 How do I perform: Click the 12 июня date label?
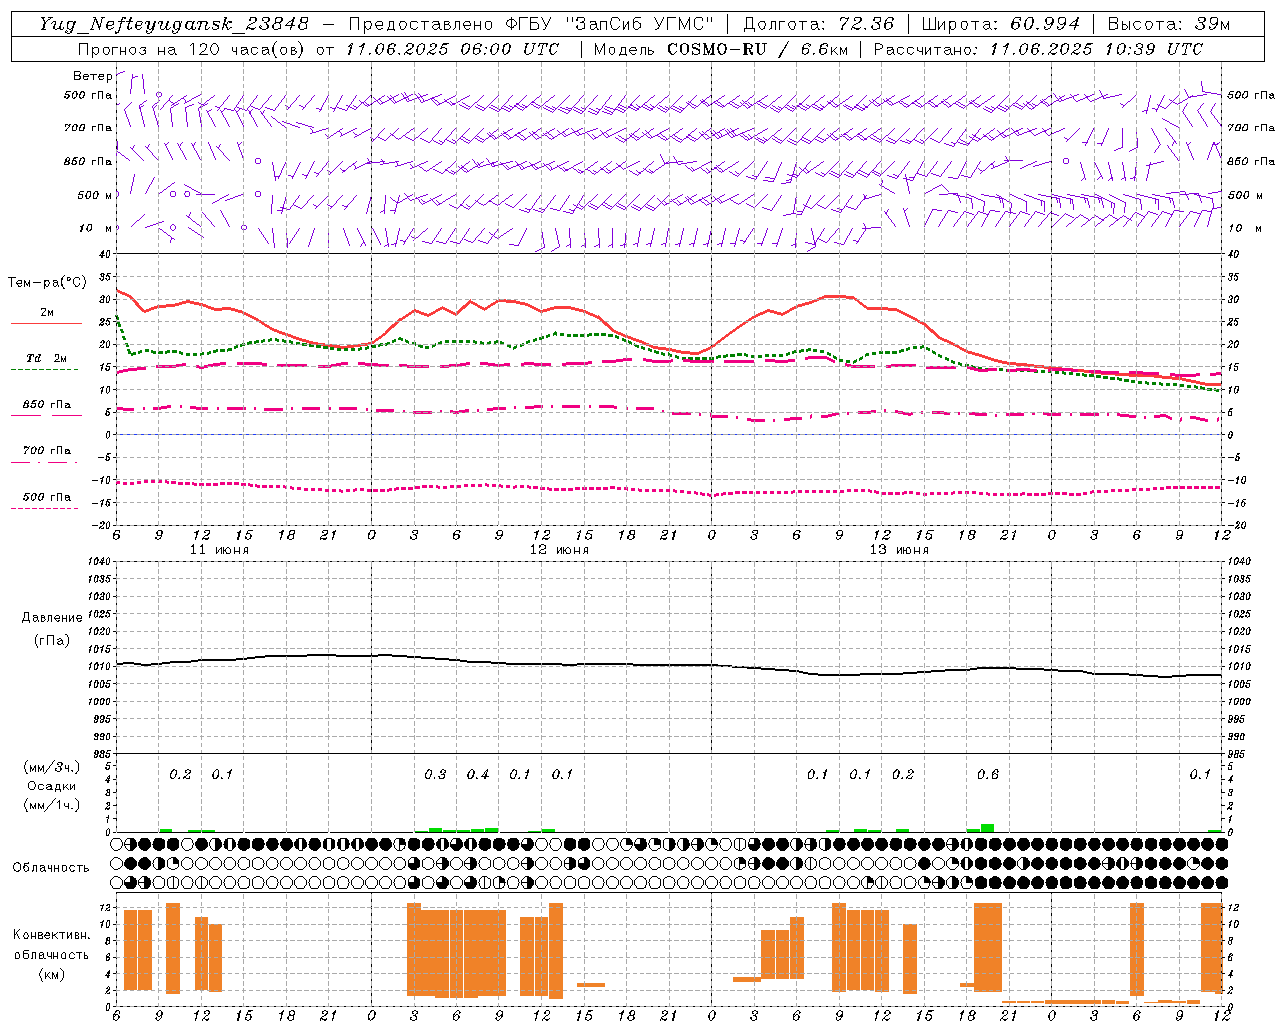point(559,550)
